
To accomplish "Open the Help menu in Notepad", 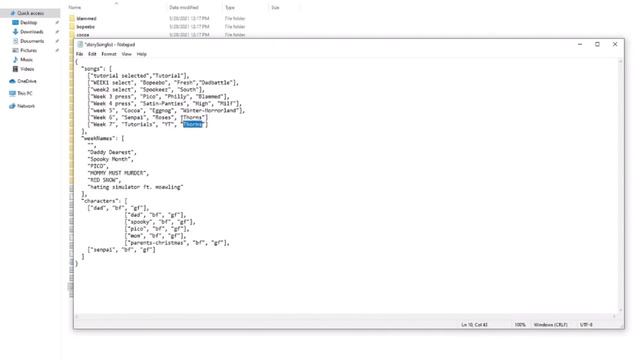I will pos(142,54).
